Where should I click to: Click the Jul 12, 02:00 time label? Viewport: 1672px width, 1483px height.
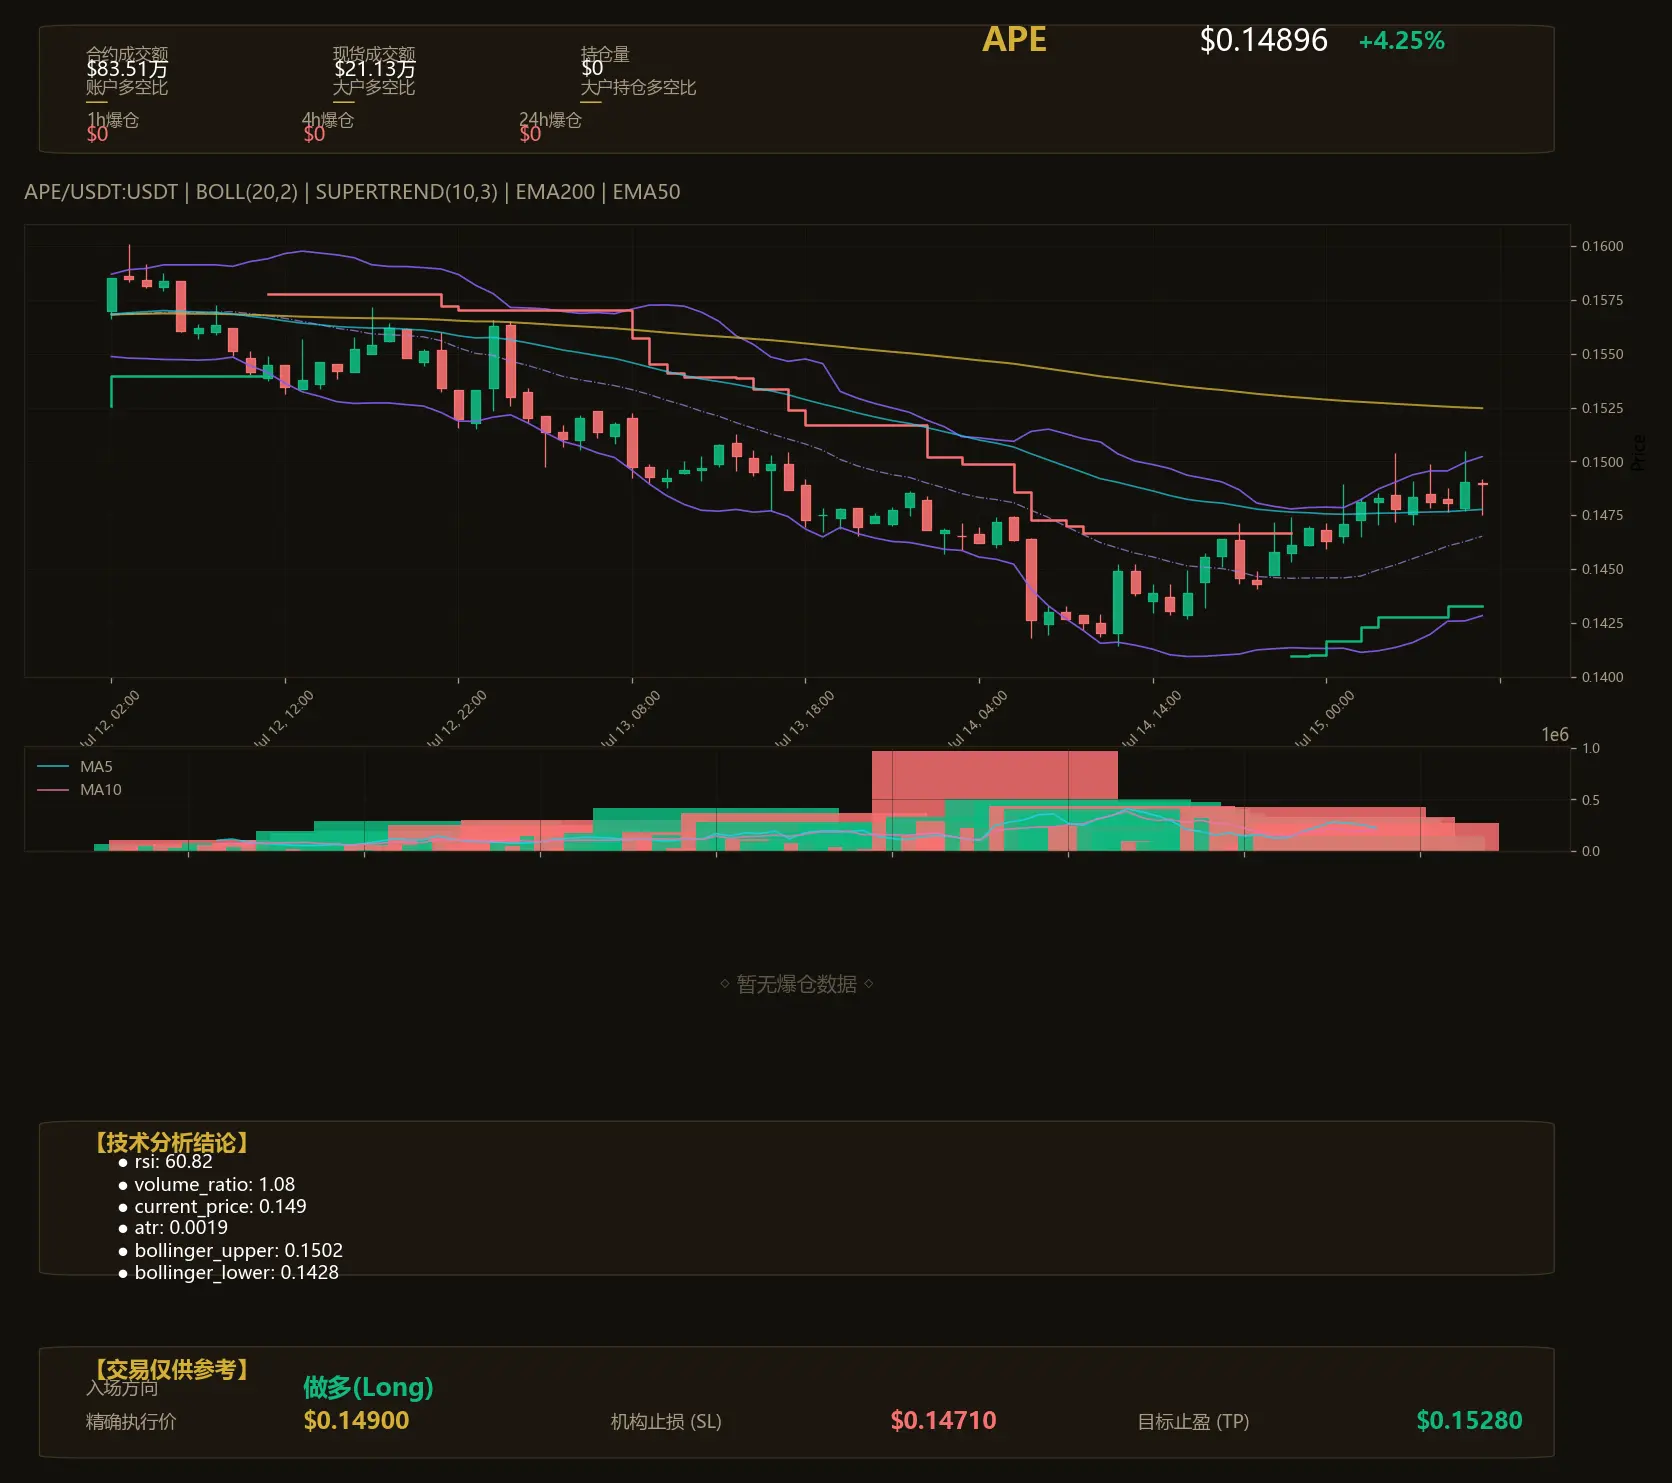coord(109,719)
